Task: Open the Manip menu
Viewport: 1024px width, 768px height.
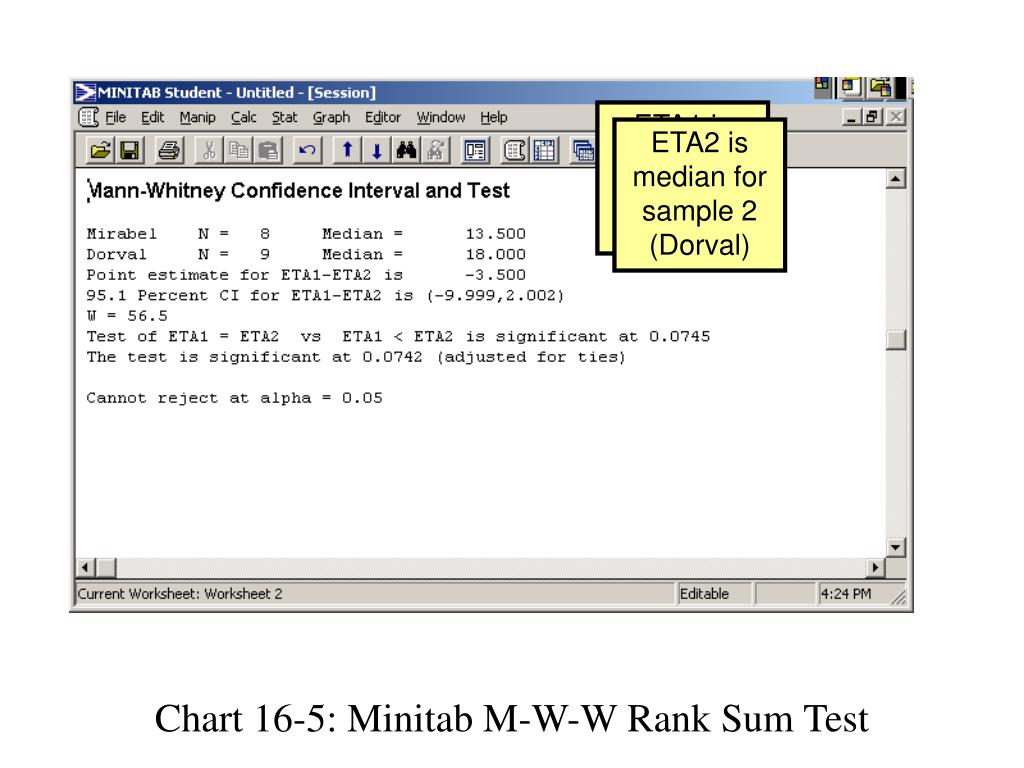Action: point(197,118)
